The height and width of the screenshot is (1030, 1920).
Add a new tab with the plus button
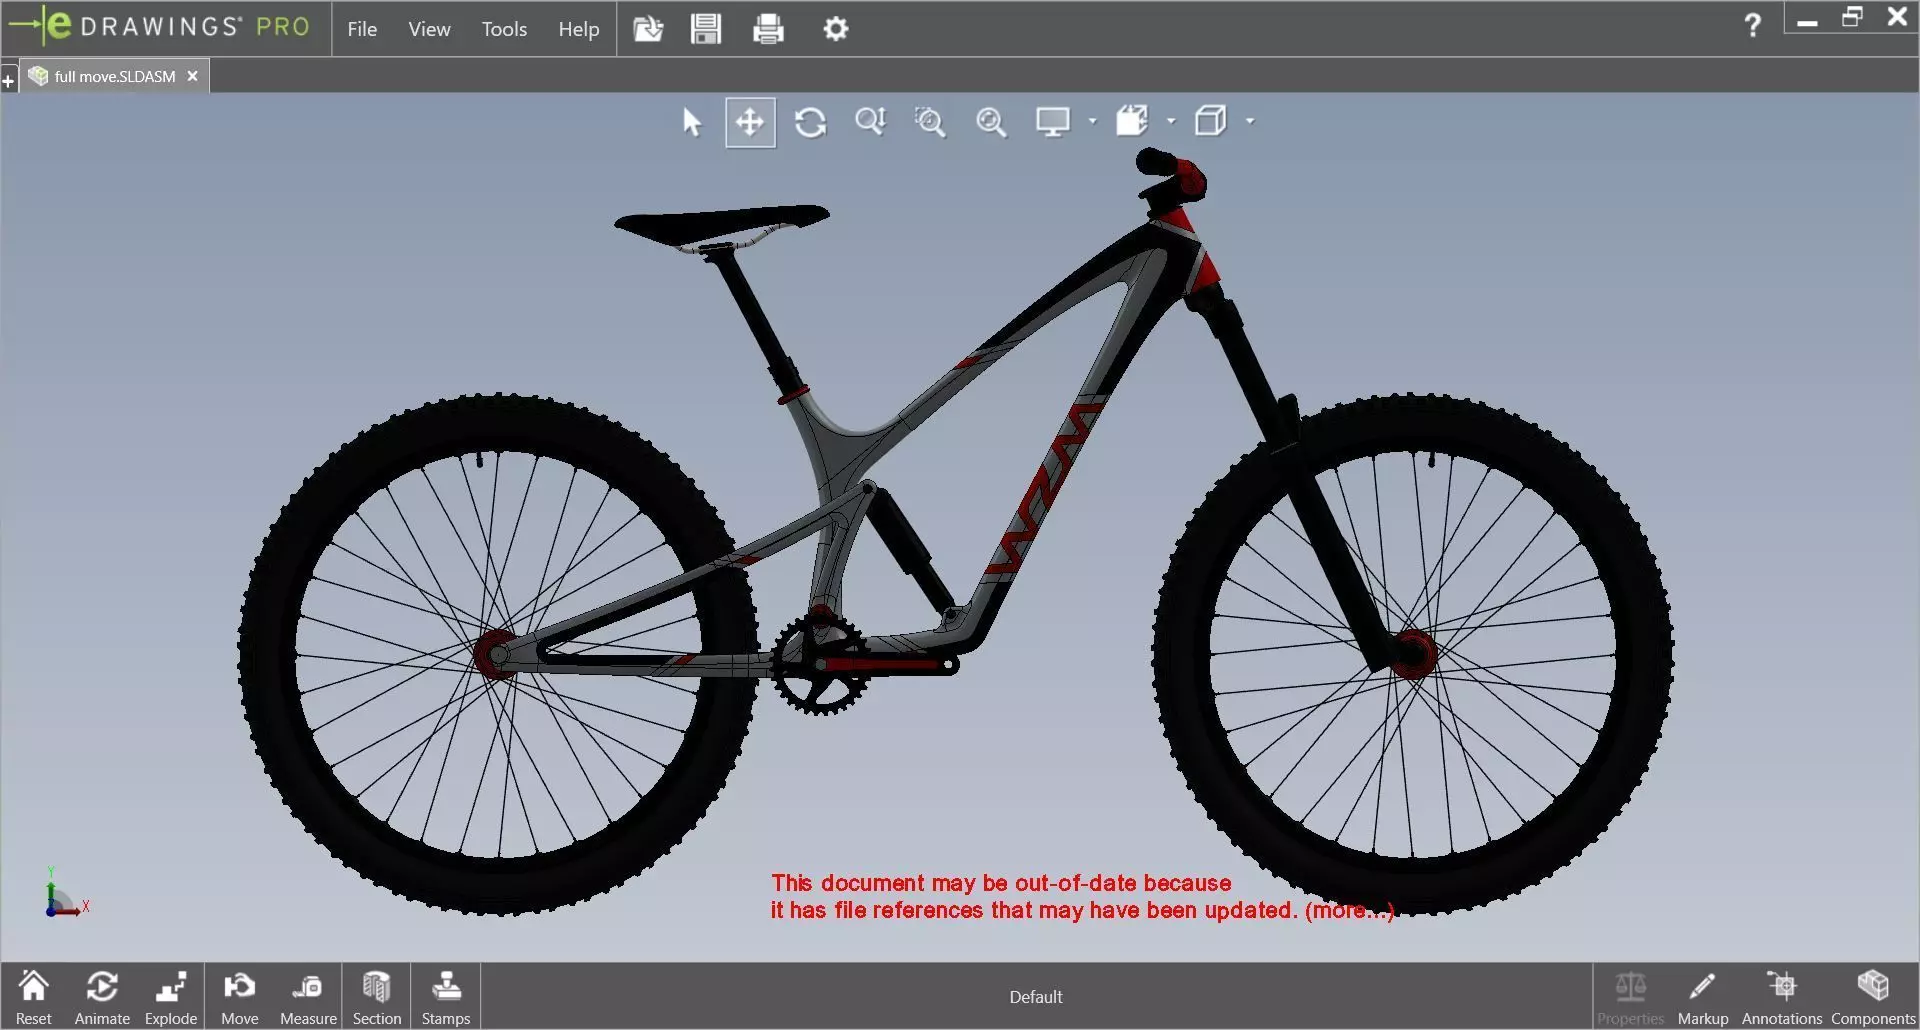[x=8, y=82]
